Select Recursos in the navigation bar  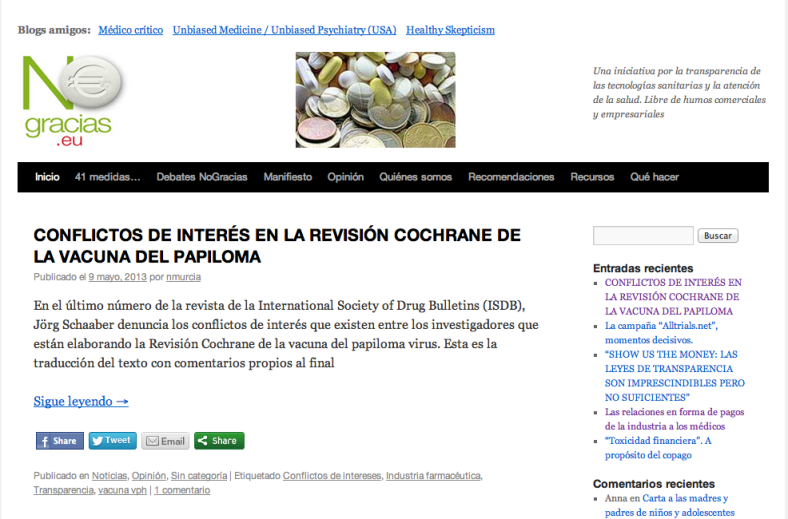click(592, 177)
